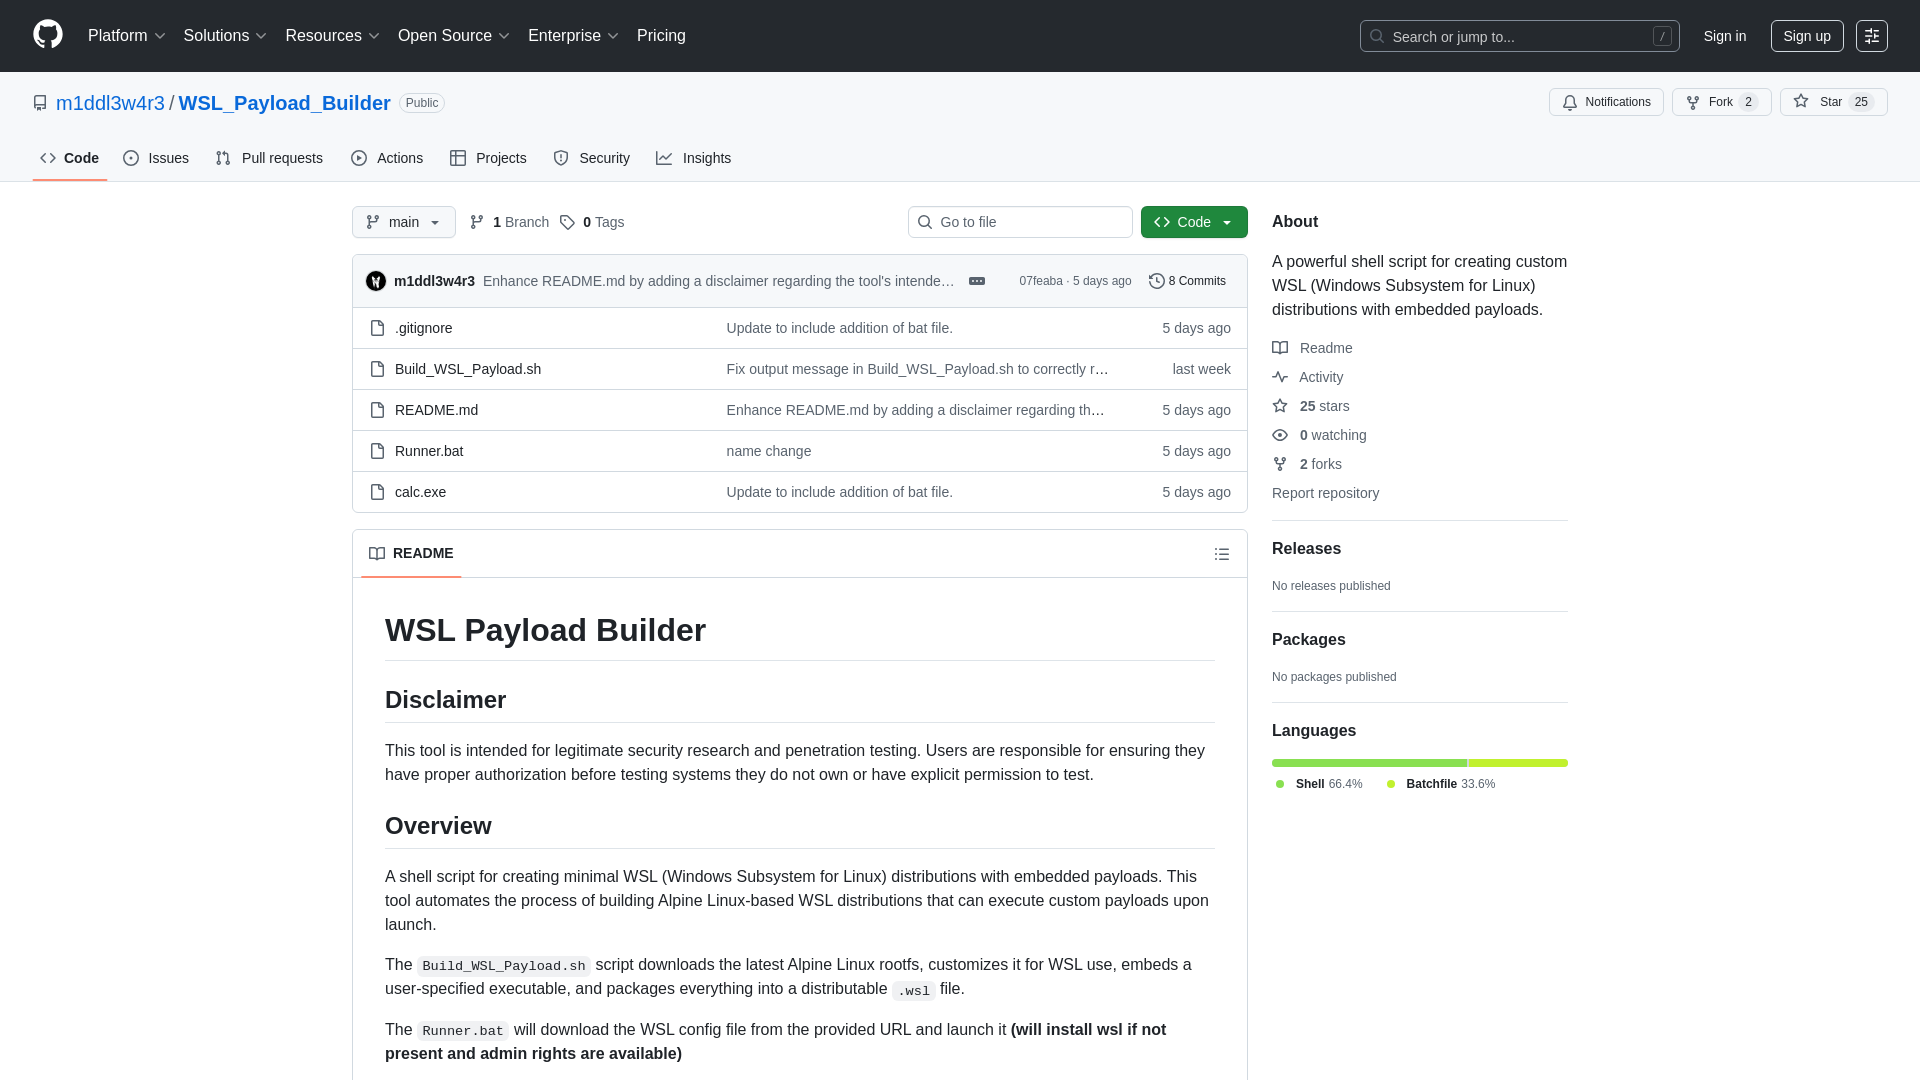Open the green Code dropdown button
The height and width of the screenshot is (1080, 1920).
(x=1194, y=222)
